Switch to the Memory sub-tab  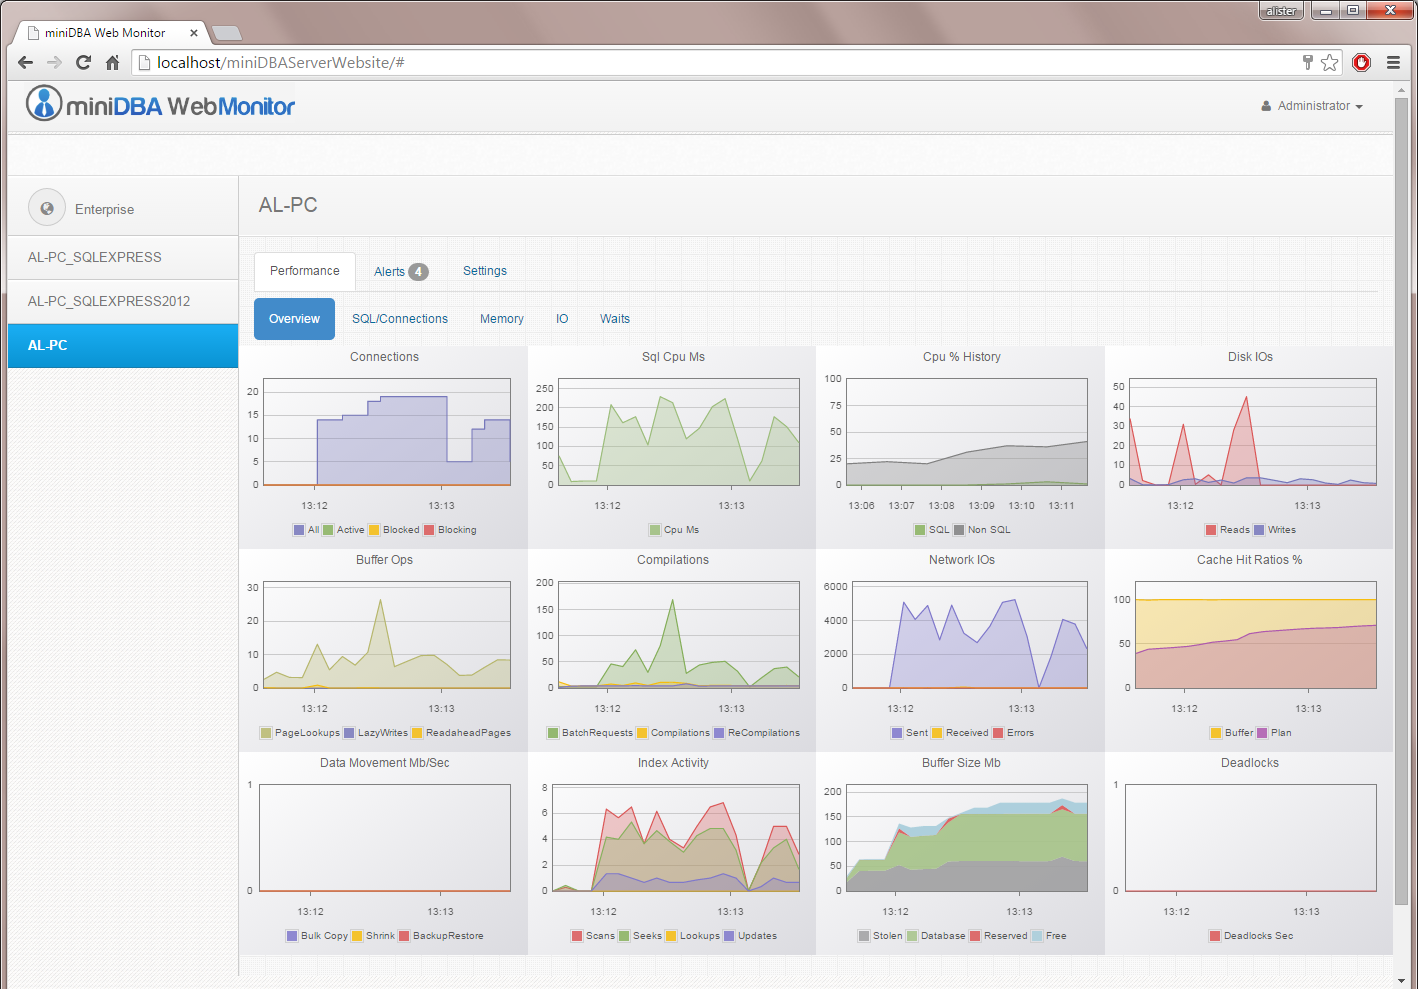pos(502,319)
